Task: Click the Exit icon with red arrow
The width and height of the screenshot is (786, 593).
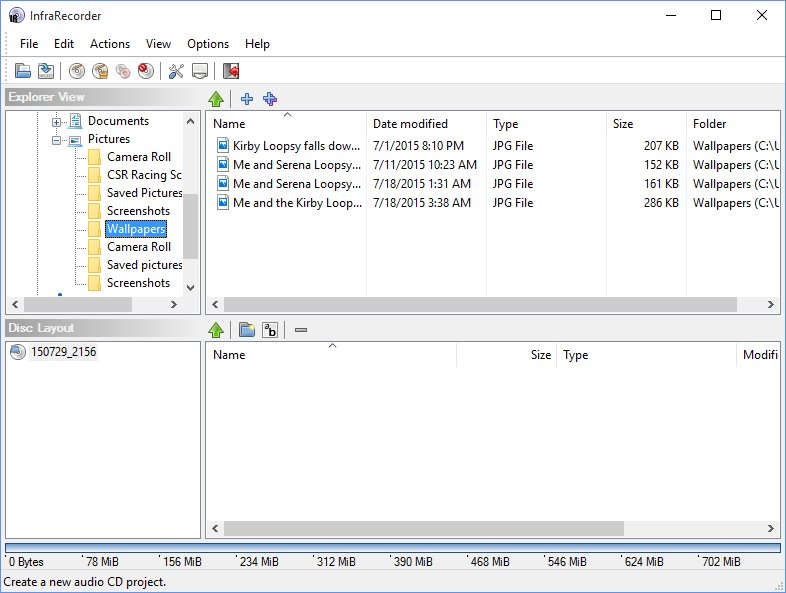Action: [231, 71]
